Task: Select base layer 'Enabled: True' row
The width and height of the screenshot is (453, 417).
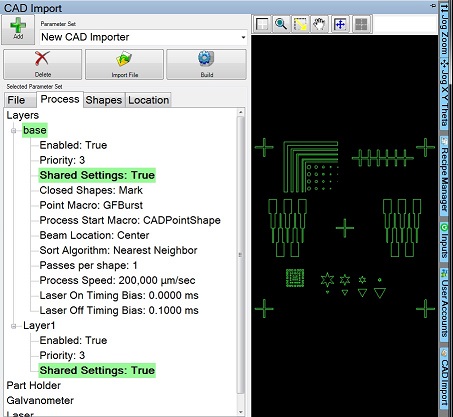Action: (x=73, y=145)
